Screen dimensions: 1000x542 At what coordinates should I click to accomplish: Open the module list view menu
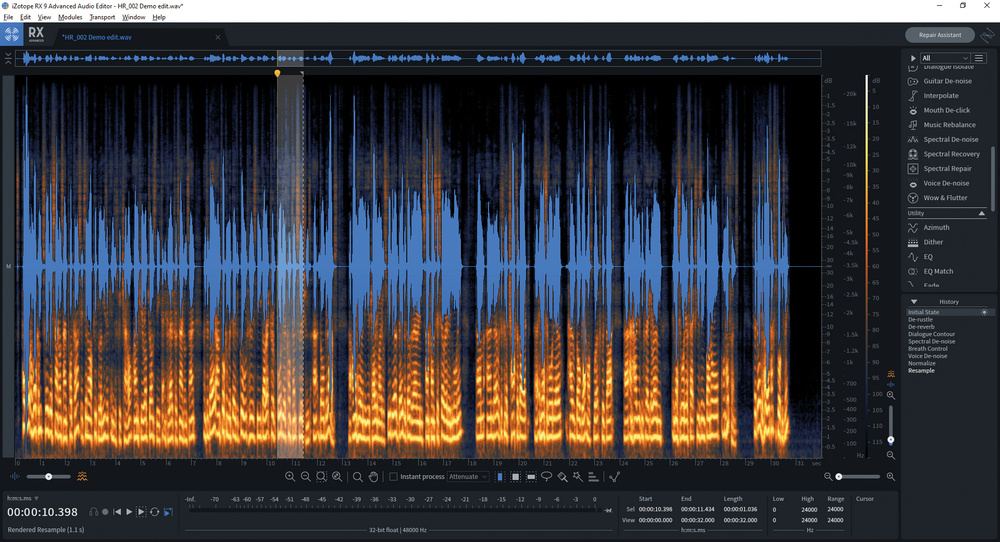pyautogui.click(x=979, y=58)
